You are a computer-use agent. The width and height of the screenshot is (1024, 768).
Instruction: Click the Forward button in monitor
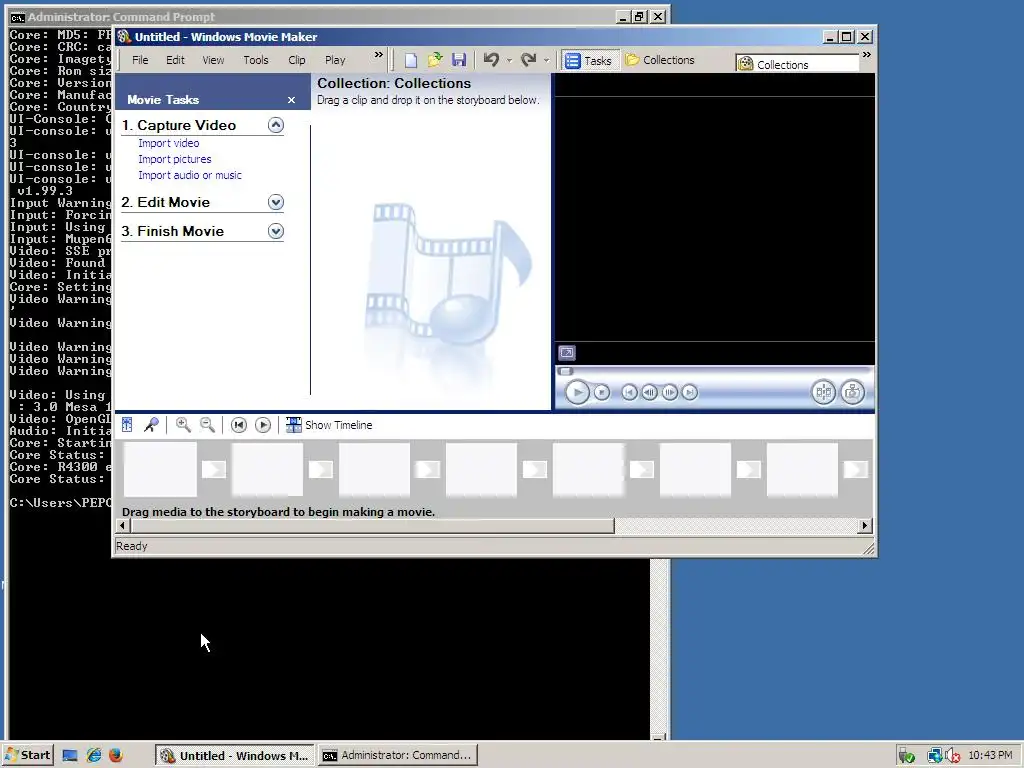(690, 392)
